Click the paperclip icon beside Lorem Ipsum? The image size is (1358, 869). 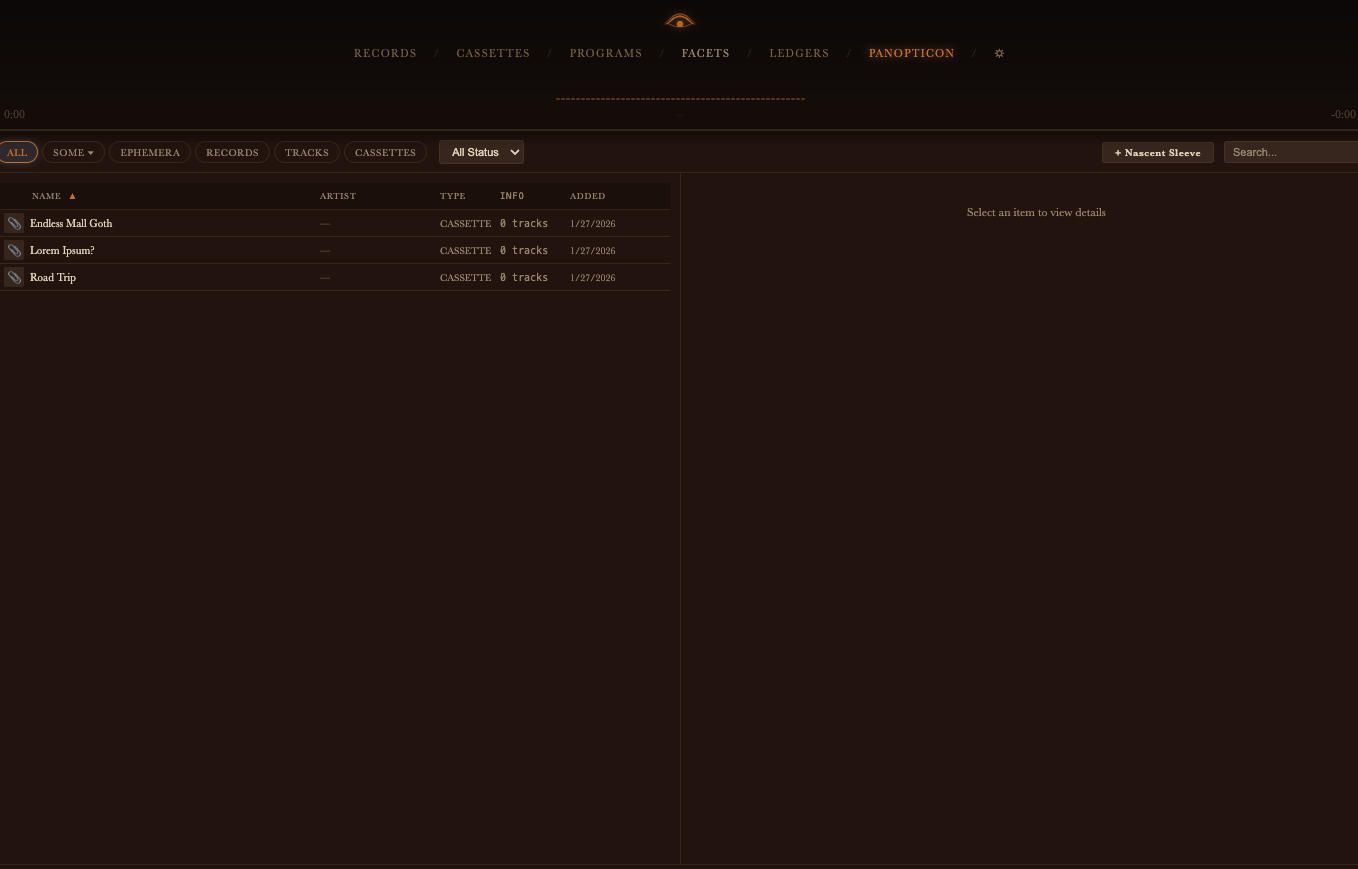point(13,250)
